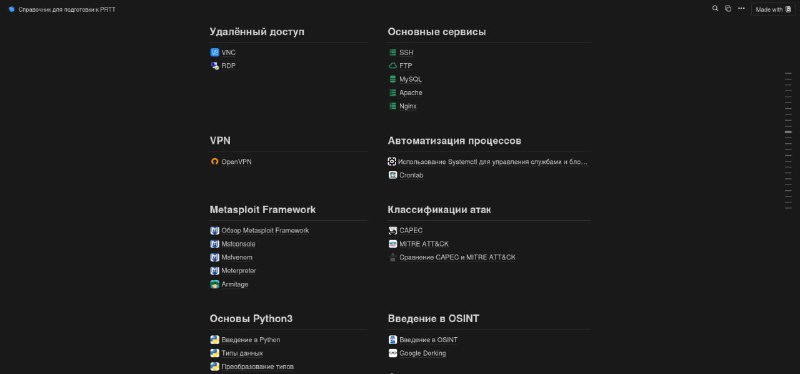Click the Nginx server icon

(392, 106)
